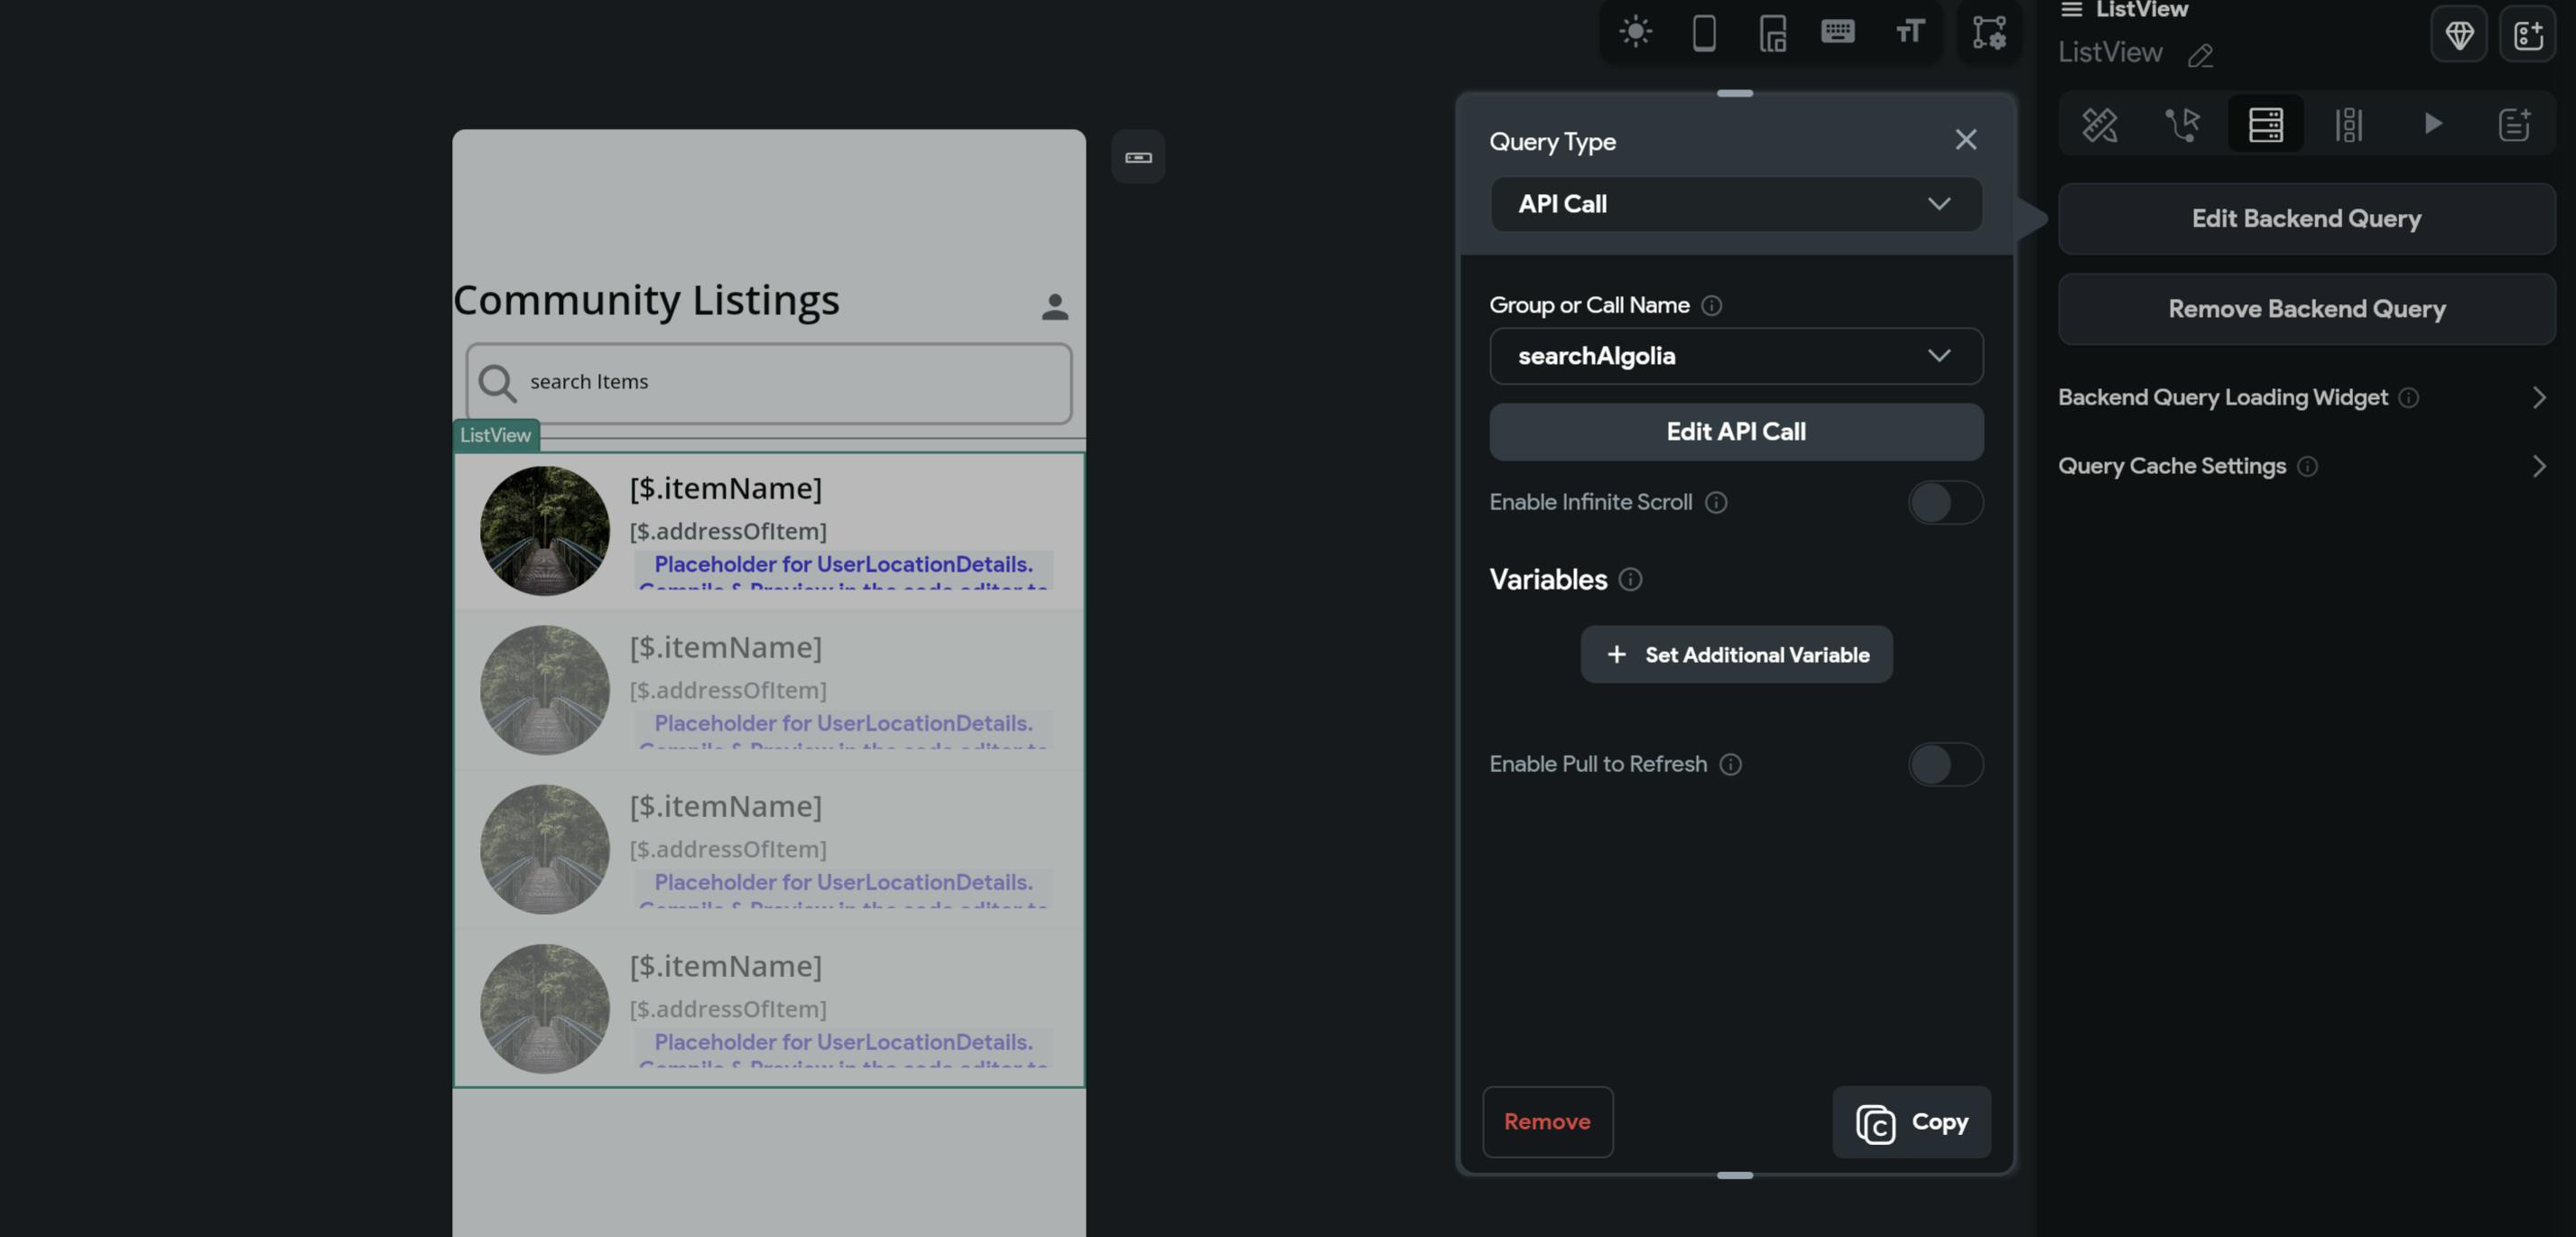Switch to the Backend Query tab
Viewport: 2576px width, 1237px height.
click(x=2265, y=124)
